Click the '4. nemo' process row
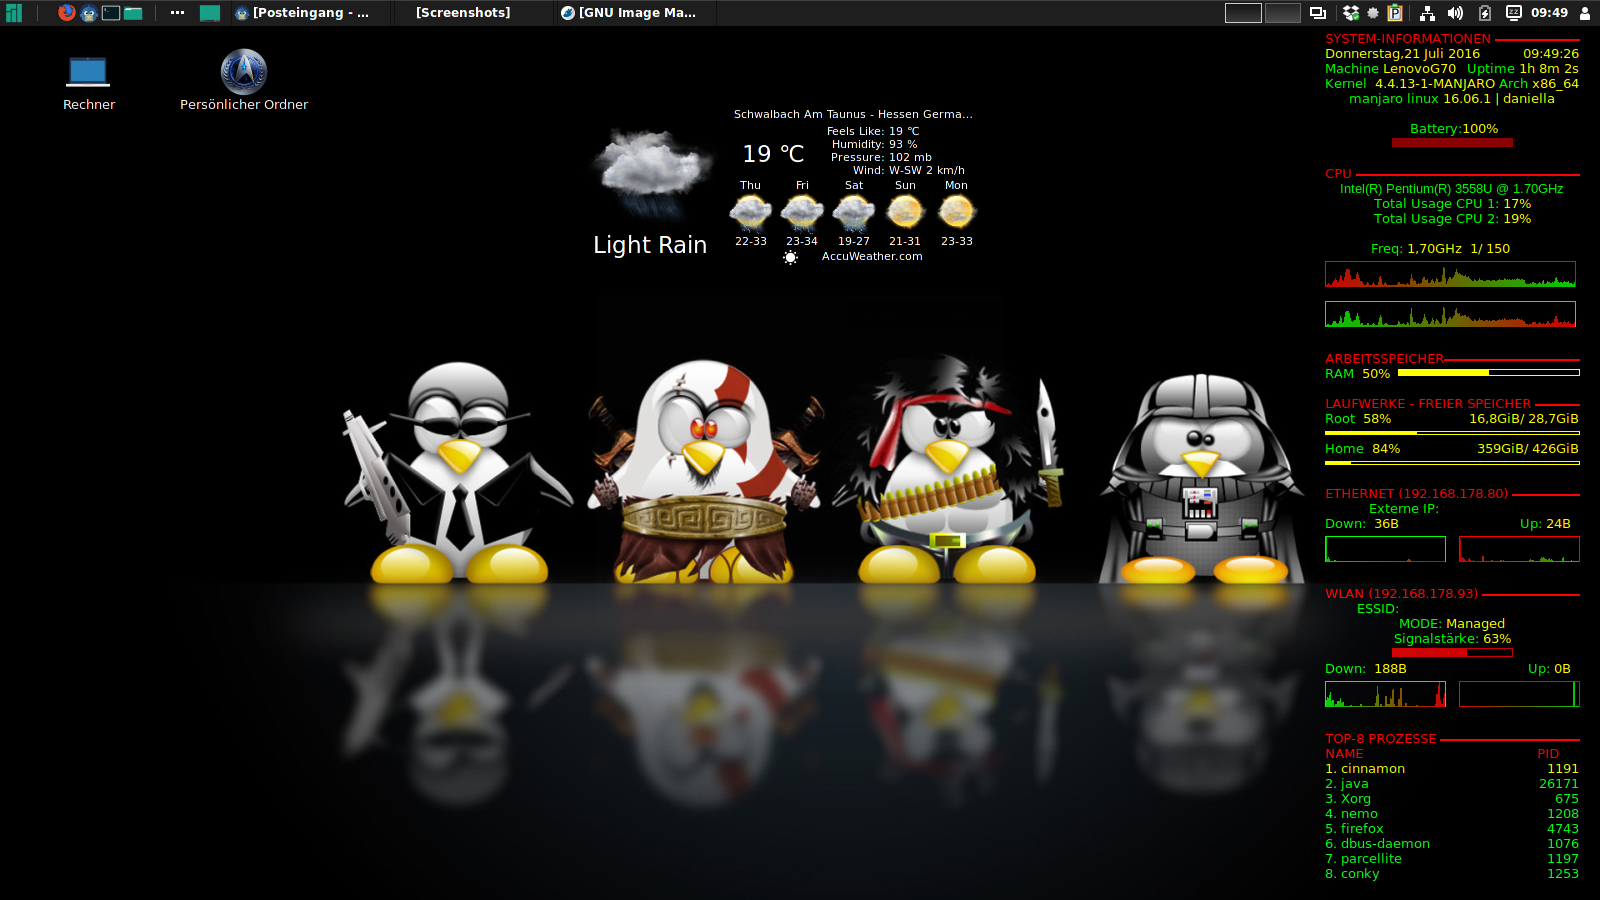 [1452, 814]
